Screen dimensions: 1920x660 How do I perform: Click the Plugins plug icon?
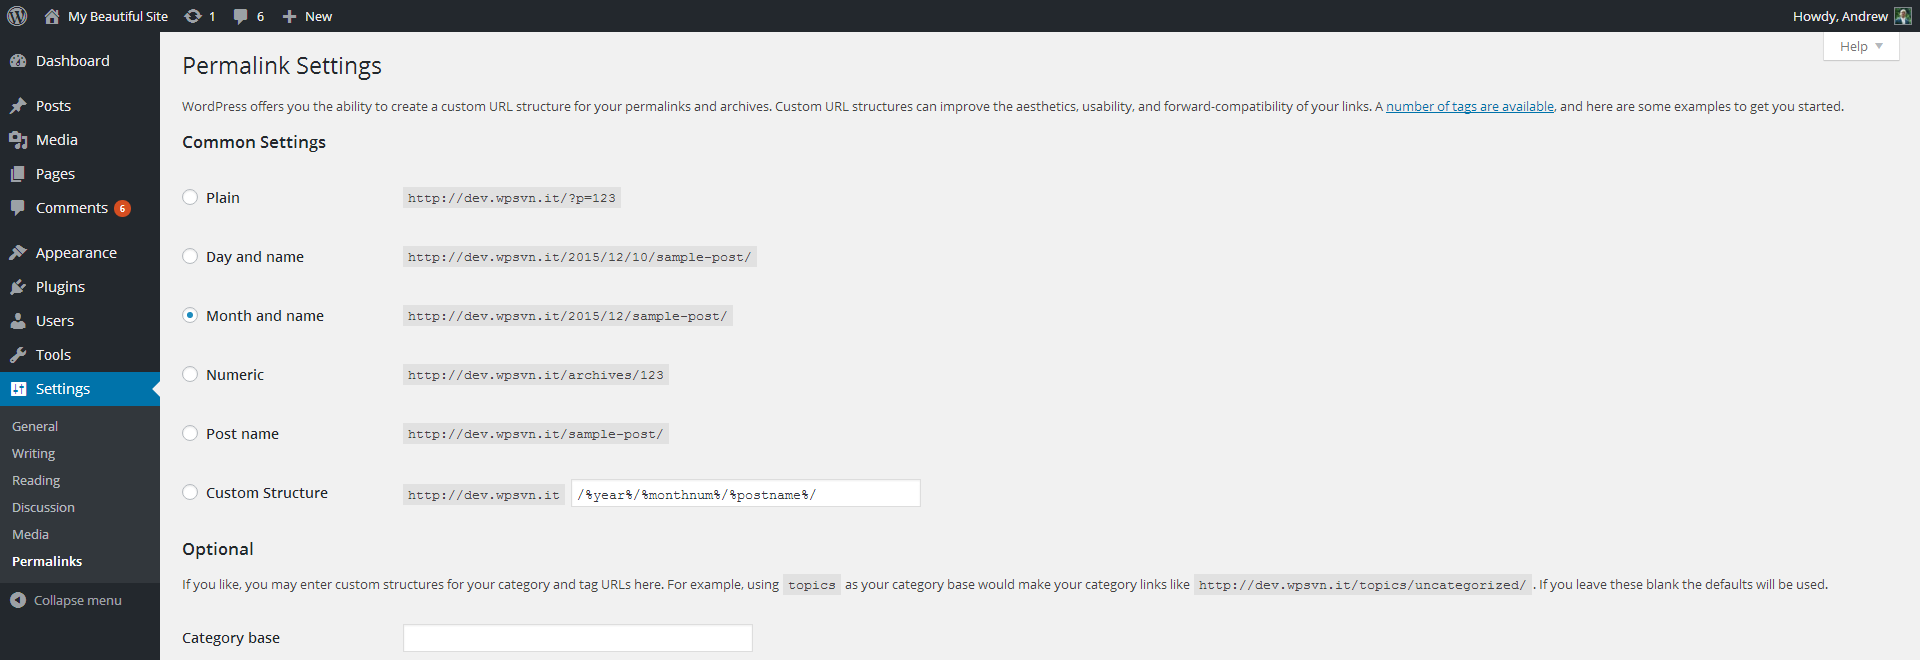[18, 287]
